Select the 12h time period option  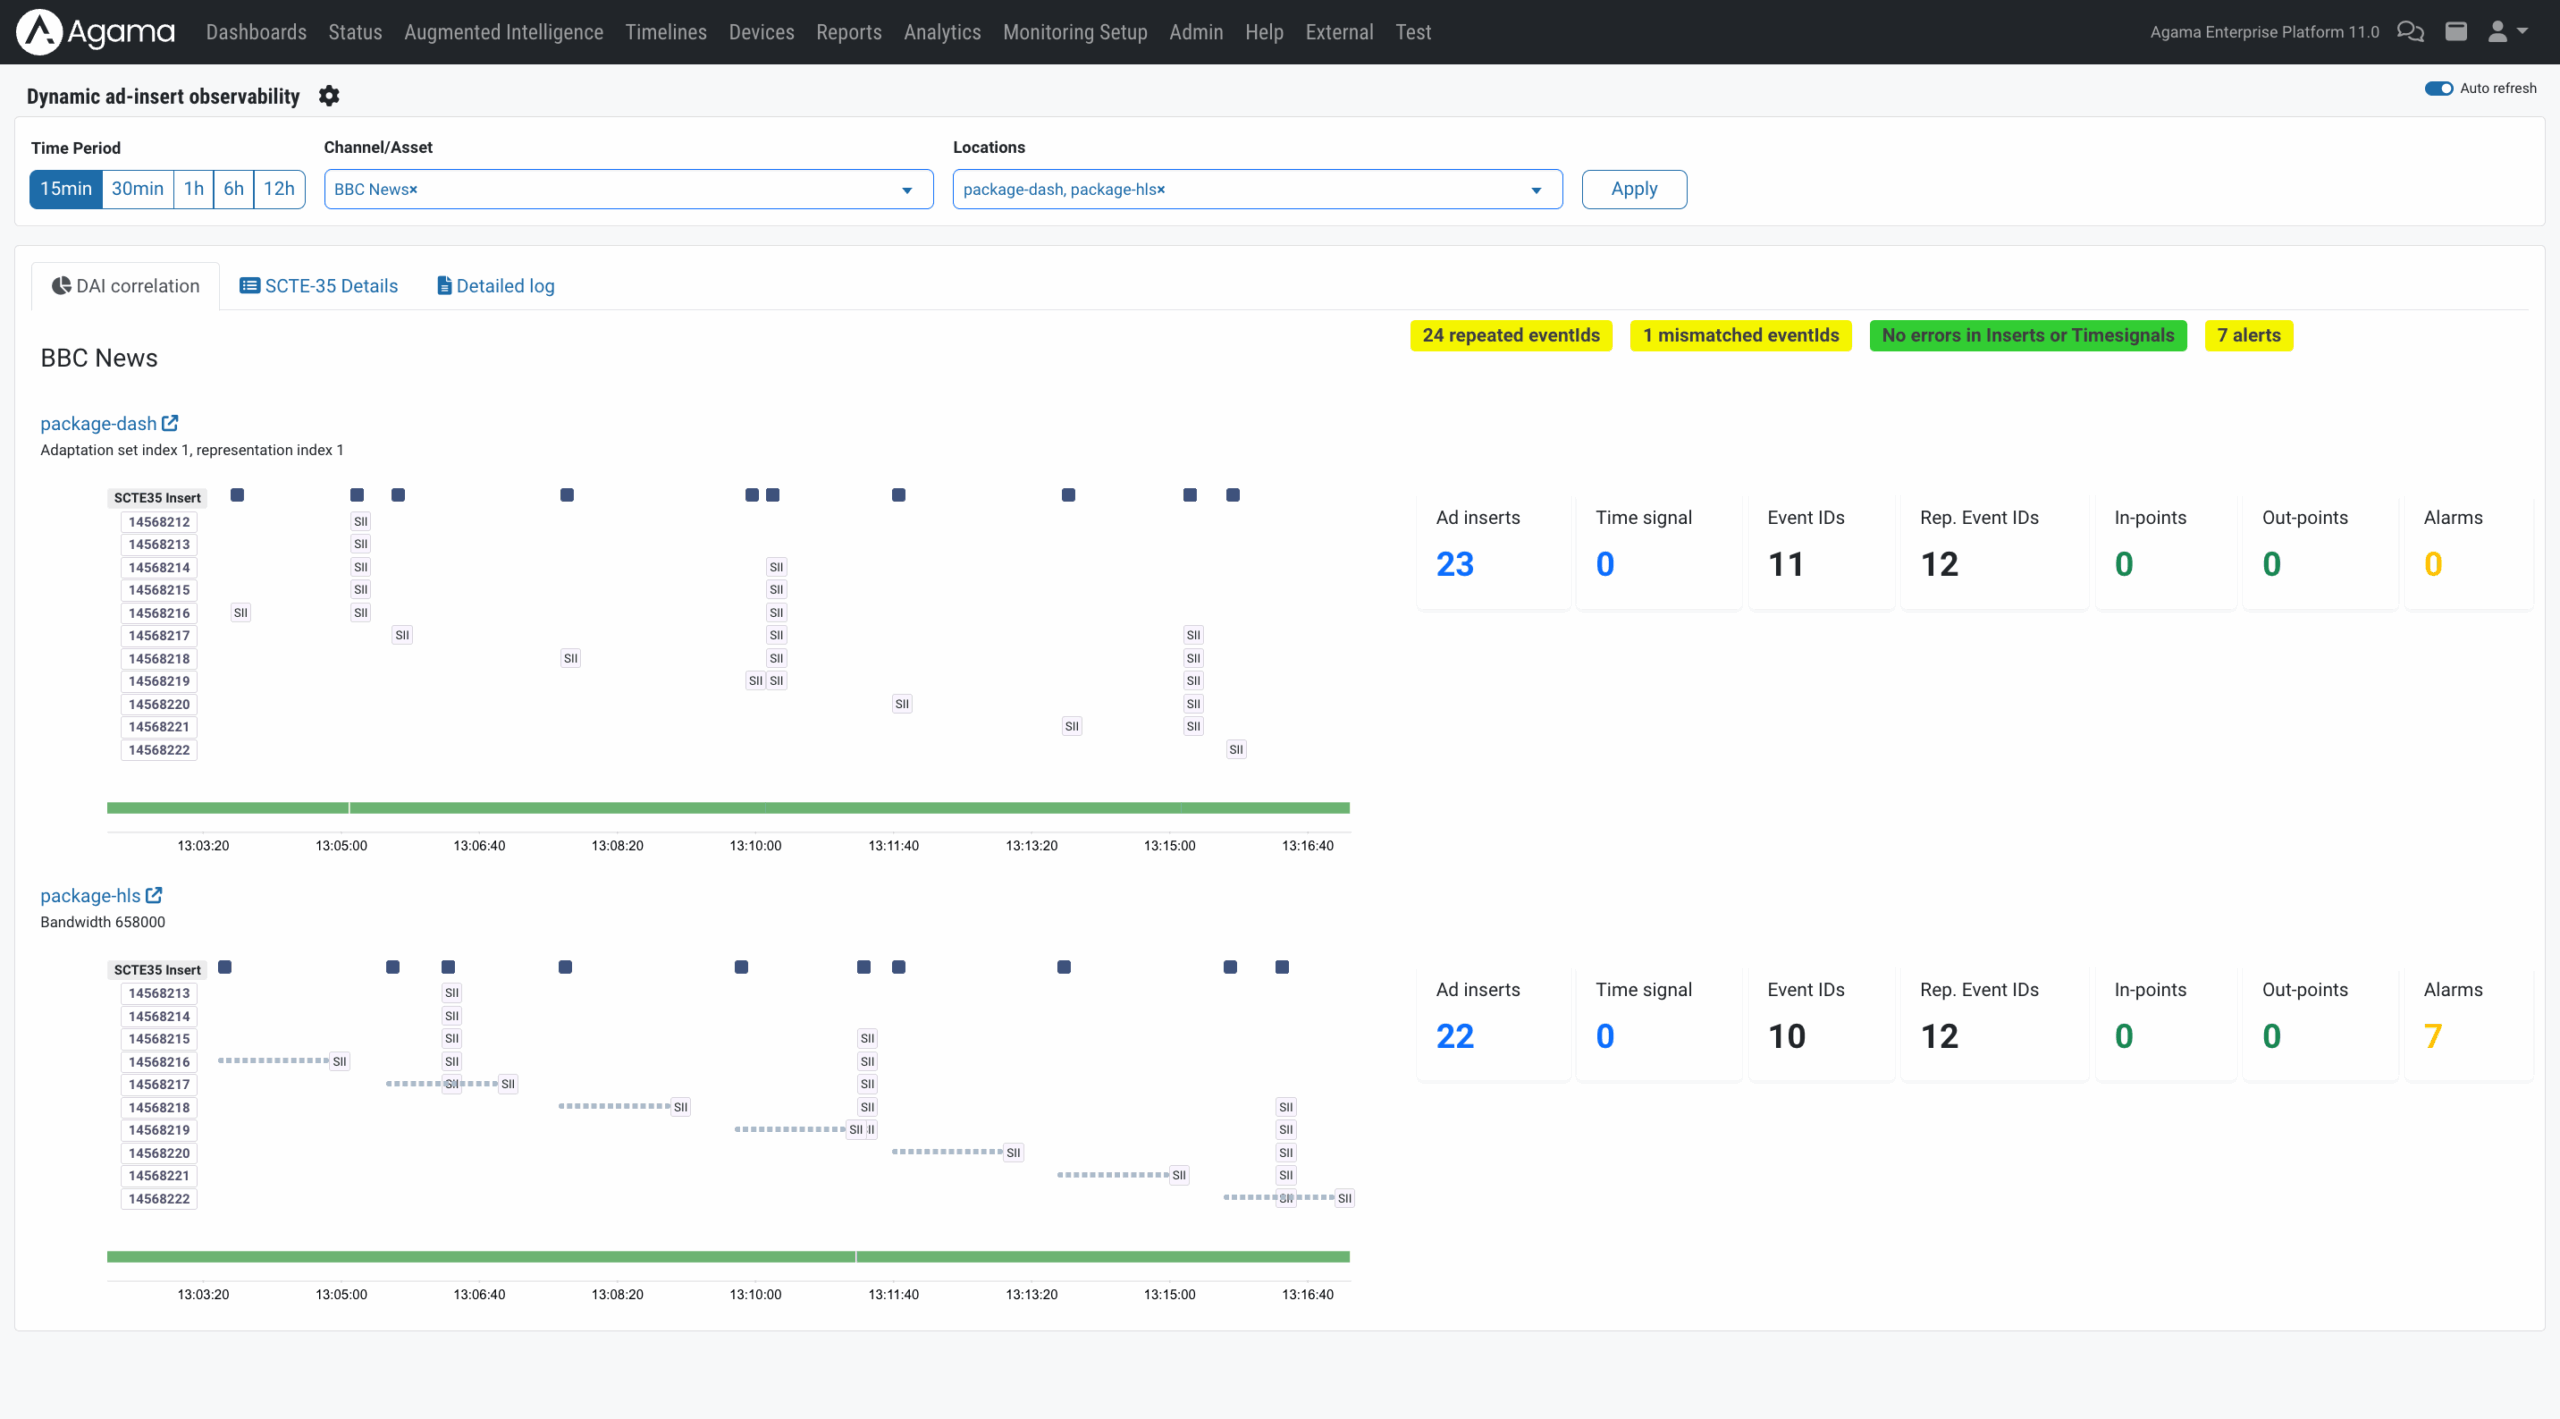(x=279, y=188)
